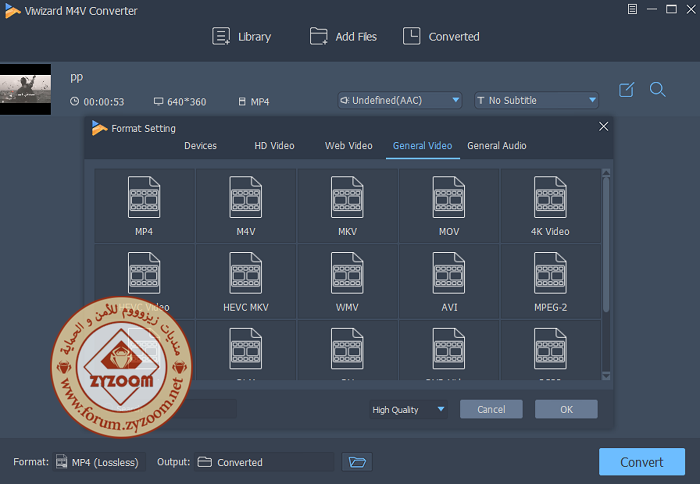Switch to the Web Video tab

pyautogui.click(x=349, y=146)
